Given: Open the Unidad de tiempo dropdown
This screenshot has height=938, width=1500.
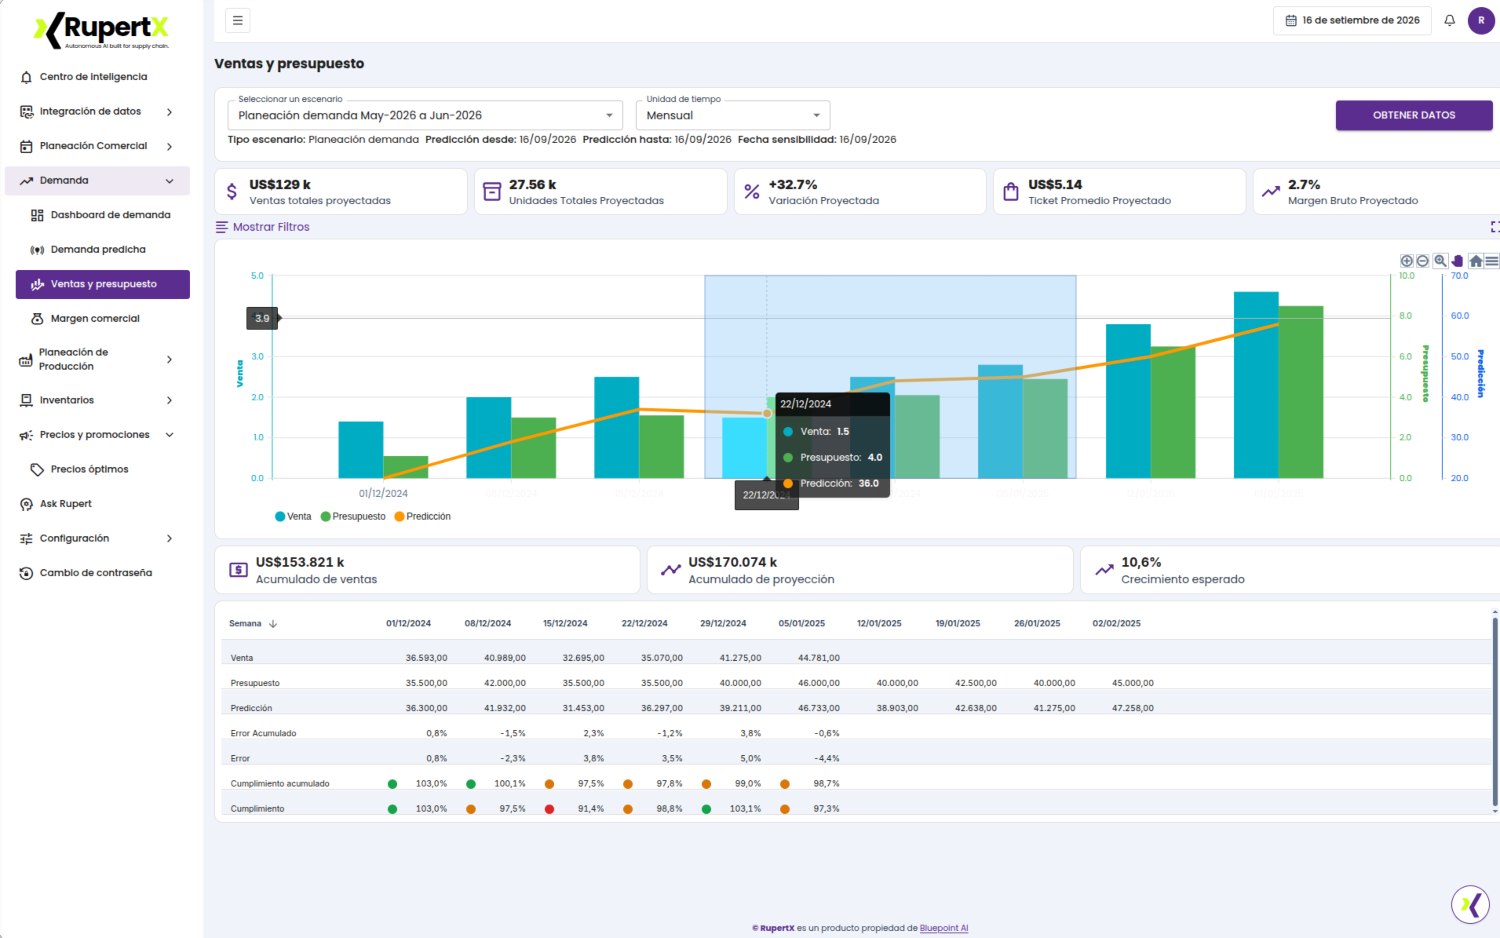Looking at the screenshot, I should (x=733, y=115).
